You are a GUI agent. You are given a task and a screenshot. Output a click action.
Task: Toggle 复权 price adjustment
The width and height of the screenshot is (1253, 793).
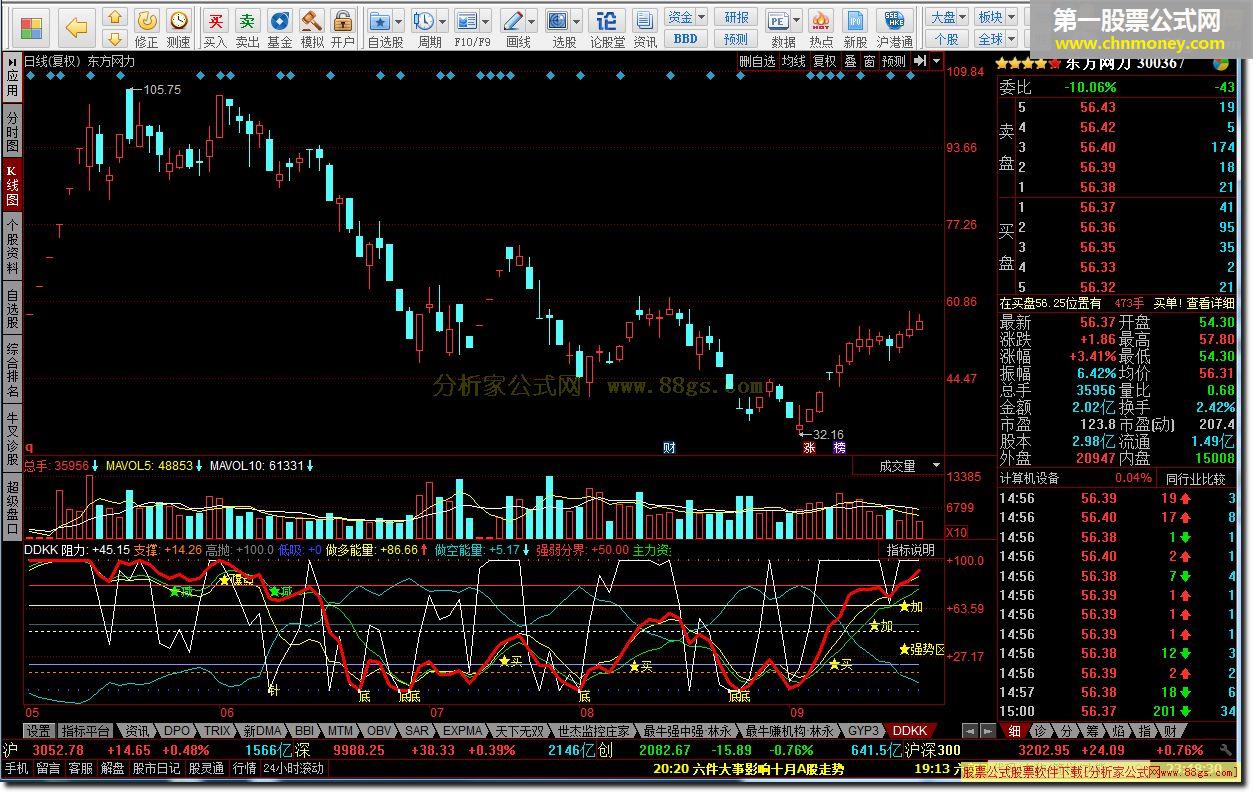[825, 61]
